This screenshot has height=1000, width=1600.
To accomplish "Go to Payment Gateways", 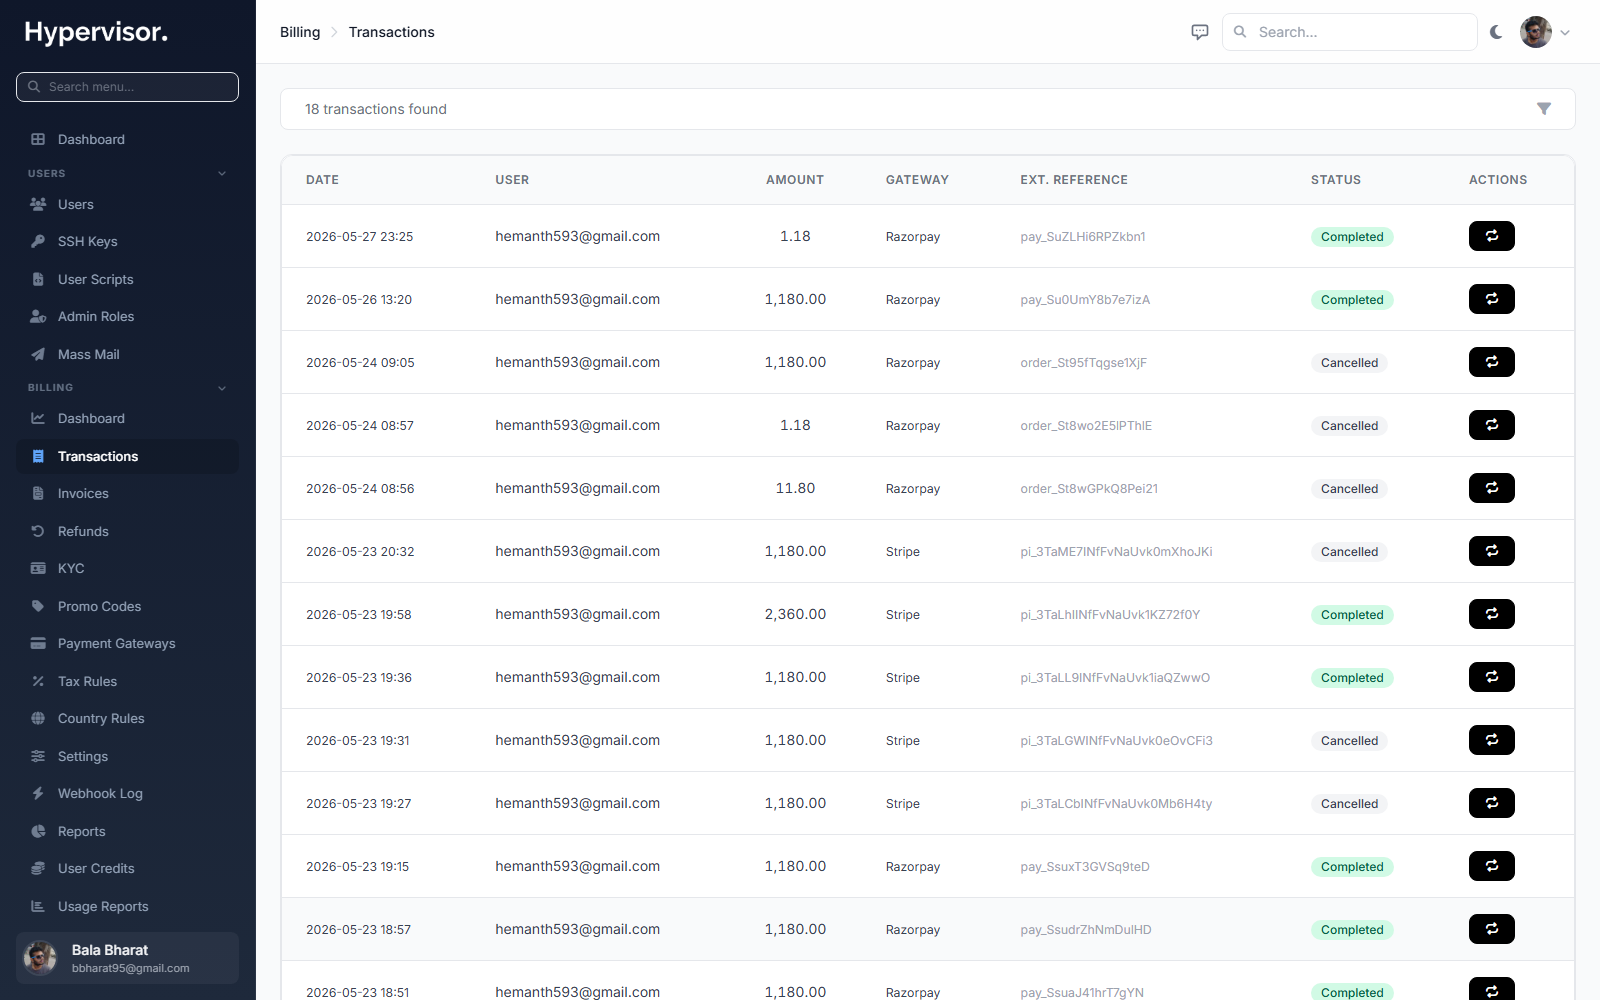I will [x=127, y=643].
